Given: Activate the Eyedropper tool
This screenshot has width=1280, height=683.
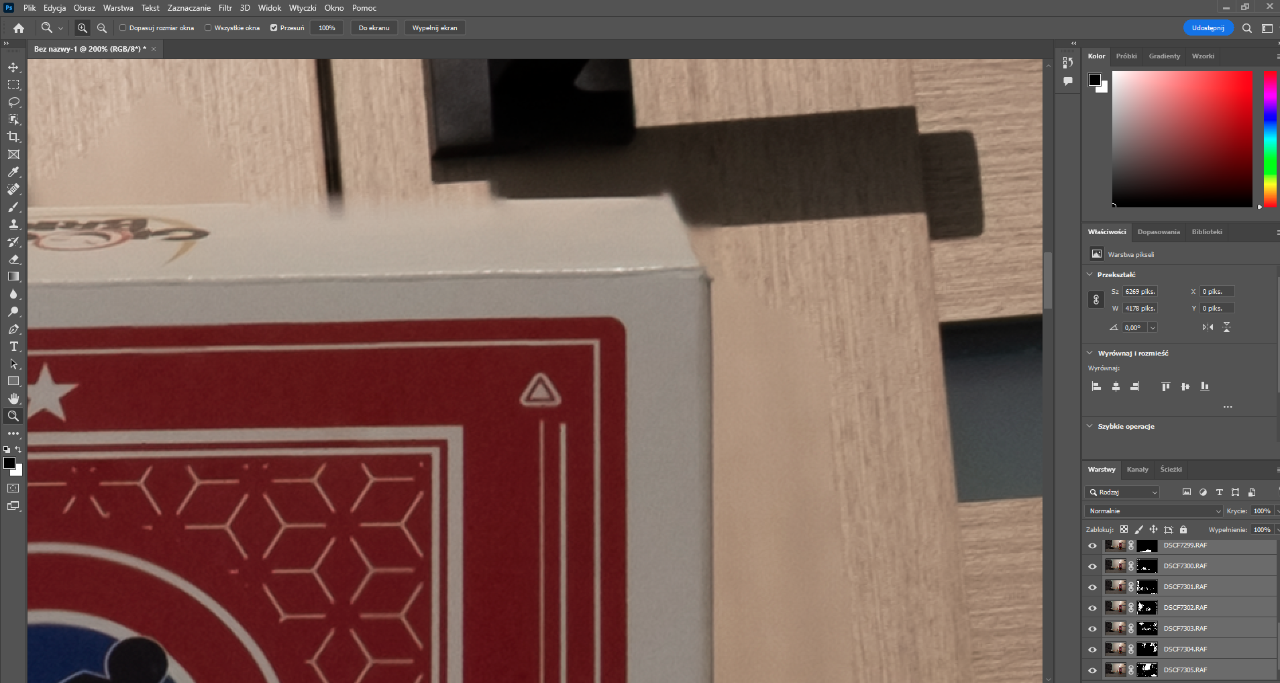Looking at the screenshot, I should coord(14,172).
